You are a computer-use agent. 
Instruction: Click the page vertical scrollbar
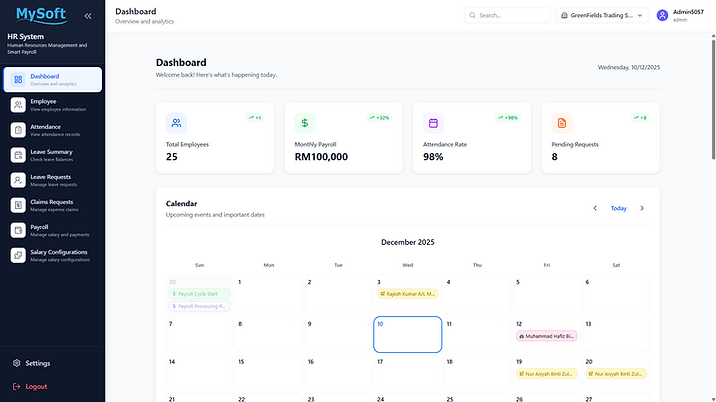[x=713, y=100]
